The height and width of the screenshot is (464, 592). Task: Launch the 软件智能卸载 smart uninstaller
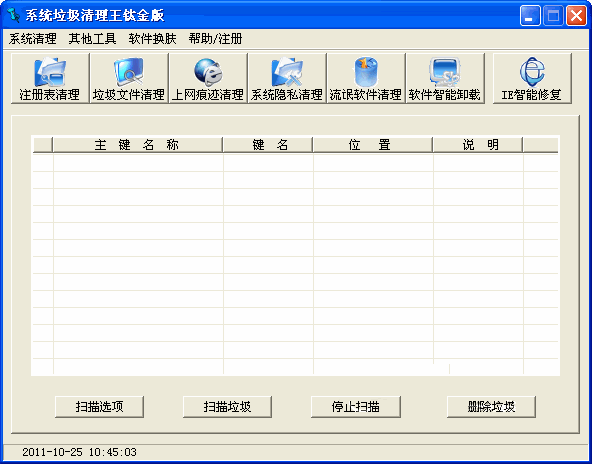tap(445, 78)
